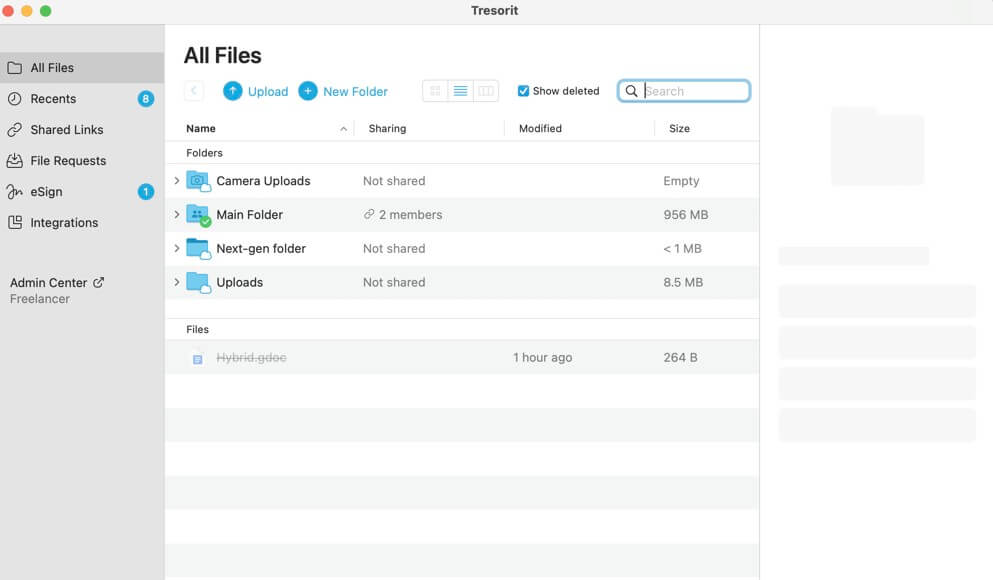
Task: Select the Uploads folder name
Action: (x=239, y=282)
